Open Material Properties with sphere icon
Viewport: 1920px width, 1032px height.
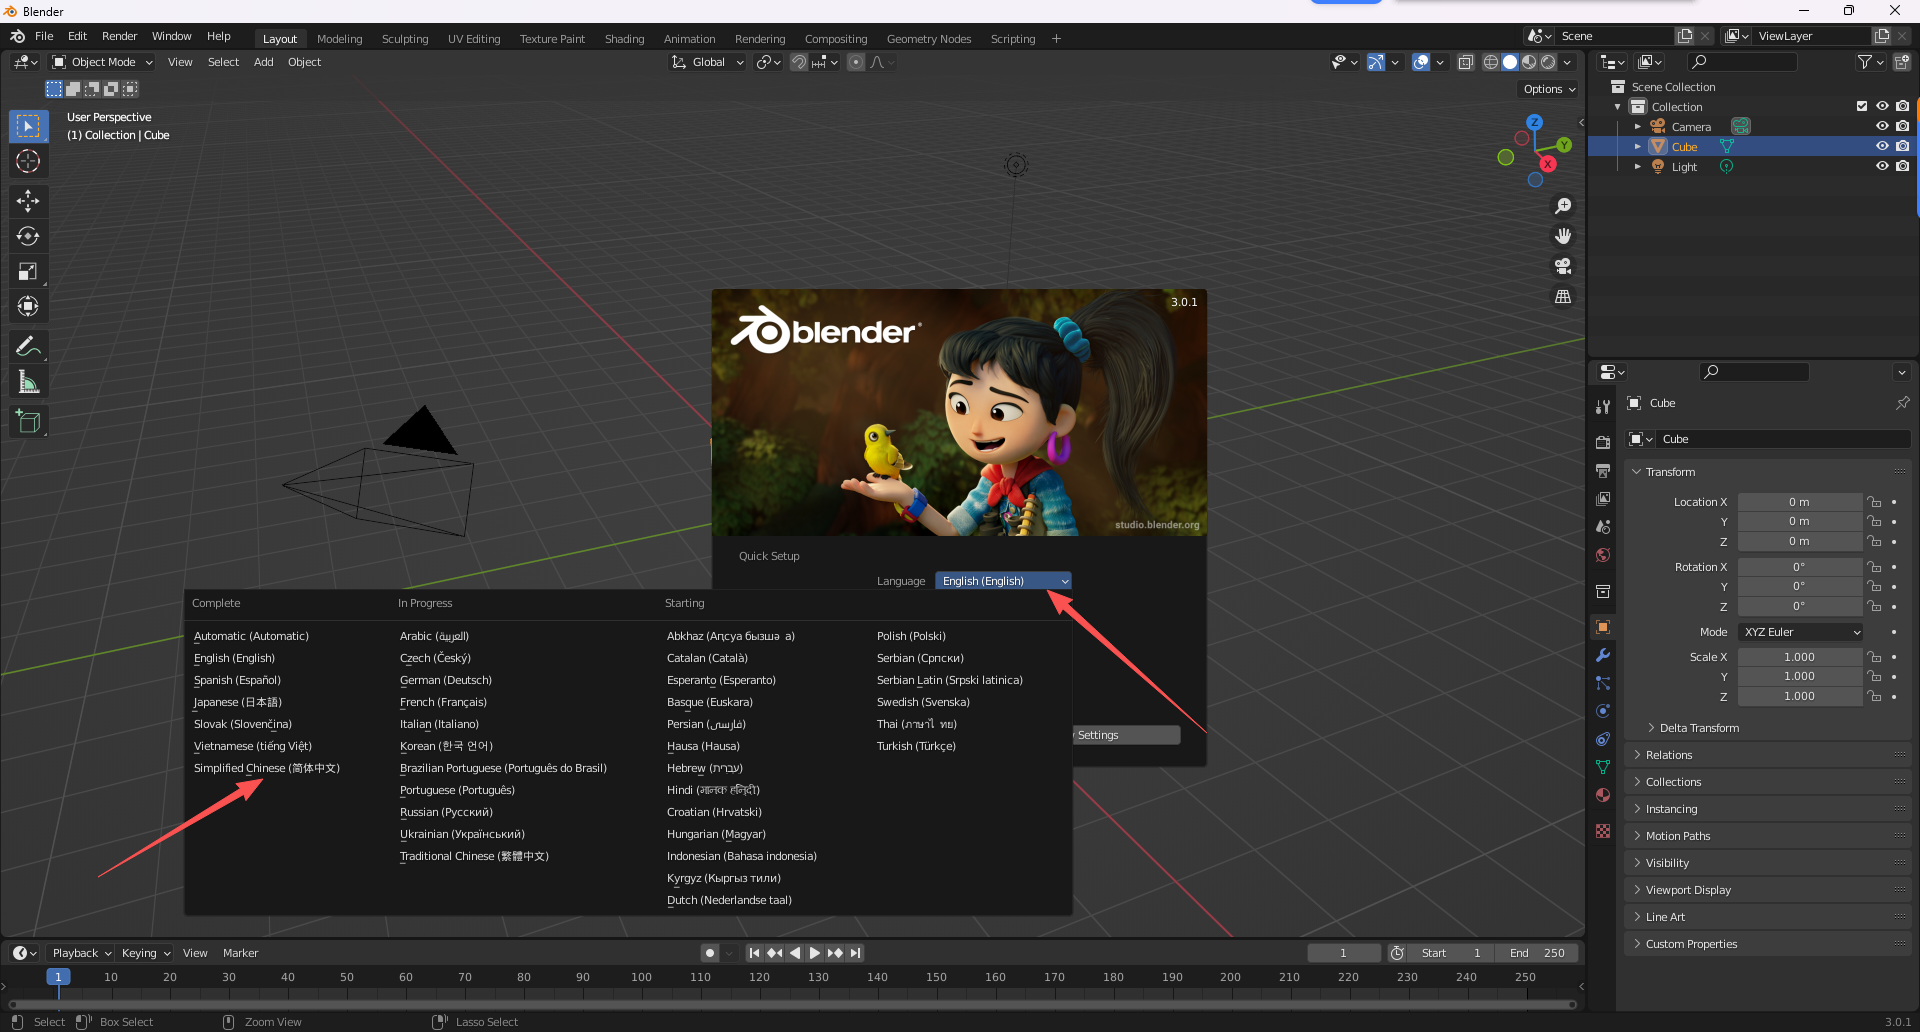(x=1603, y=795)
